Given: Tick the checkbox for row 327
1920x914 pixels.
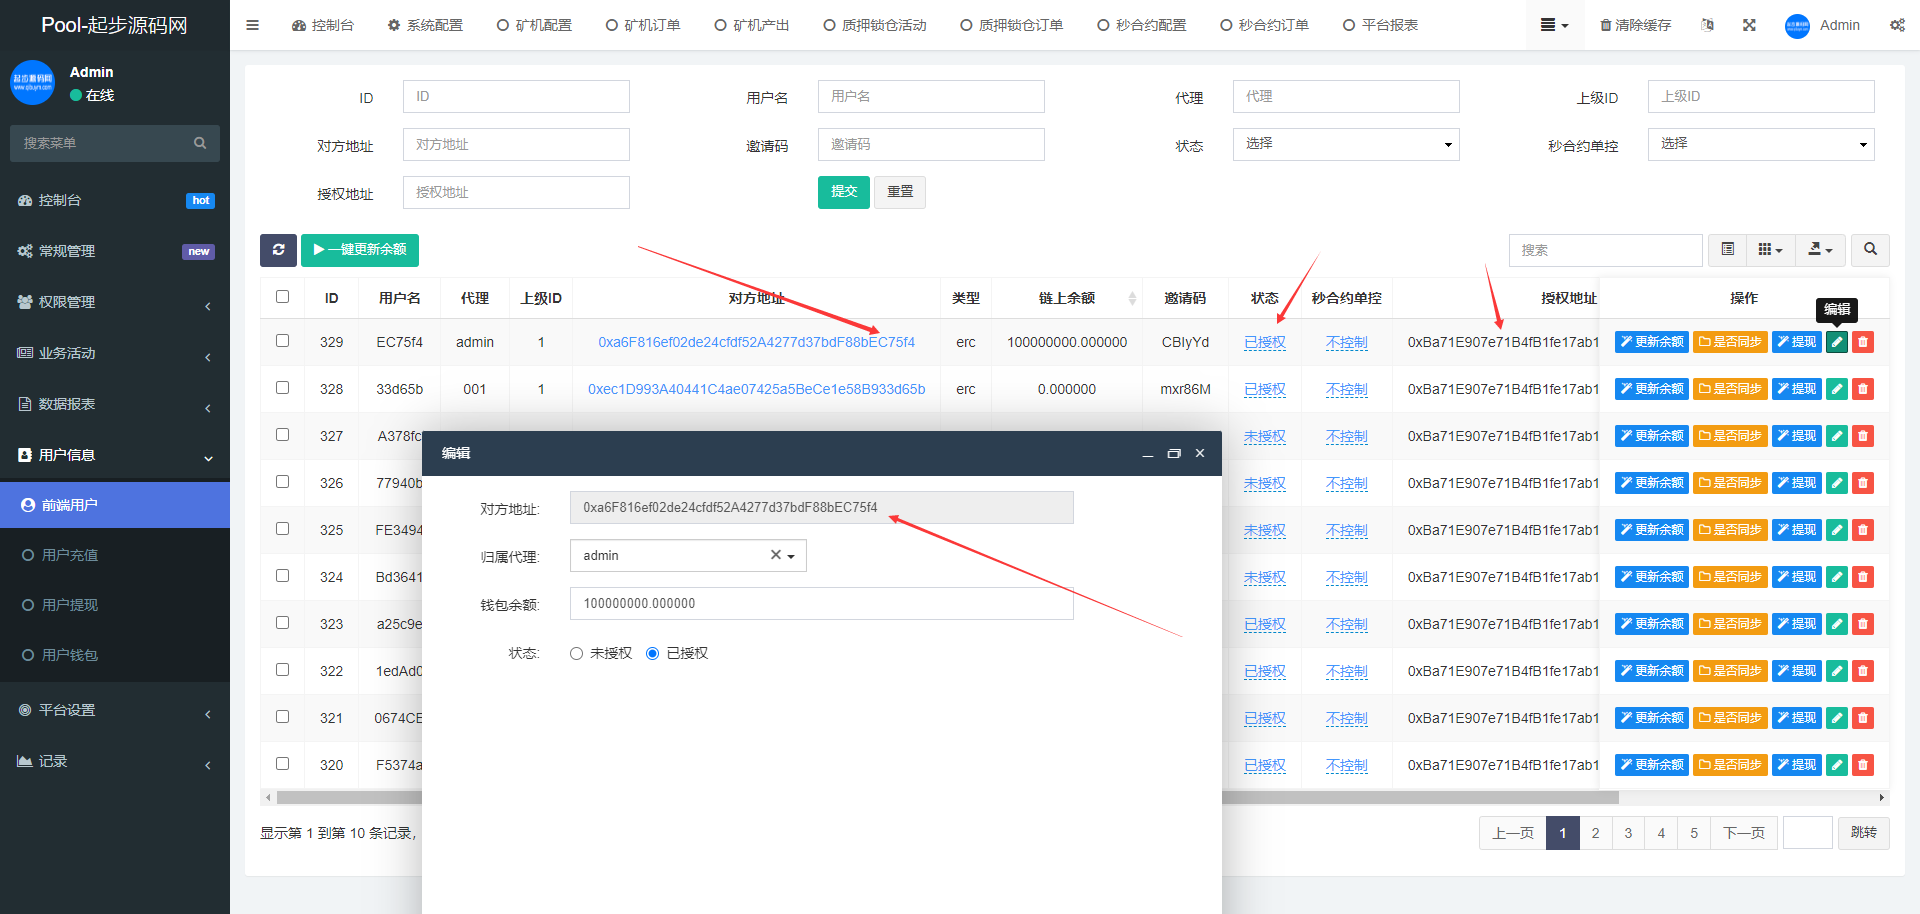Looking at the screenshot, I should (283, 435).
